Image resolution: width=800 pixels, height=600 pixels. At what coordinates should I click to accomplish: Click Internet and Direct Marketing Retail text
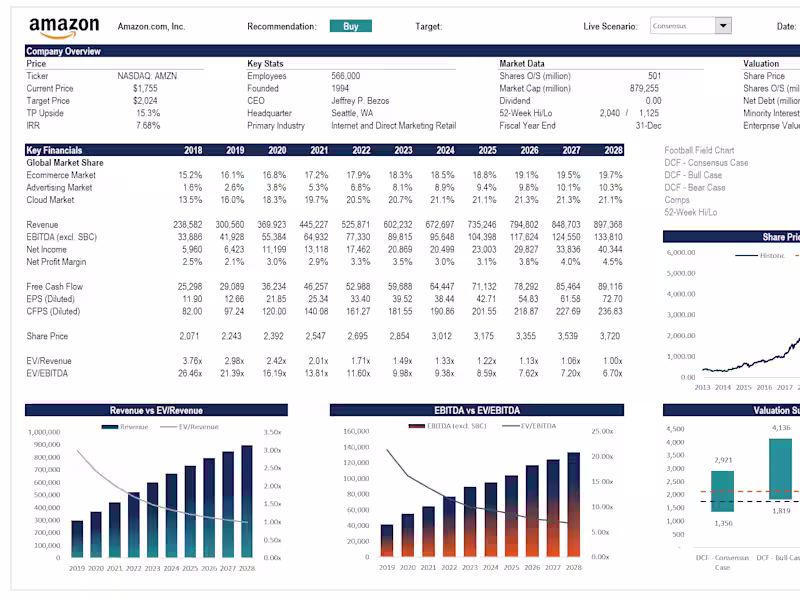393,126
